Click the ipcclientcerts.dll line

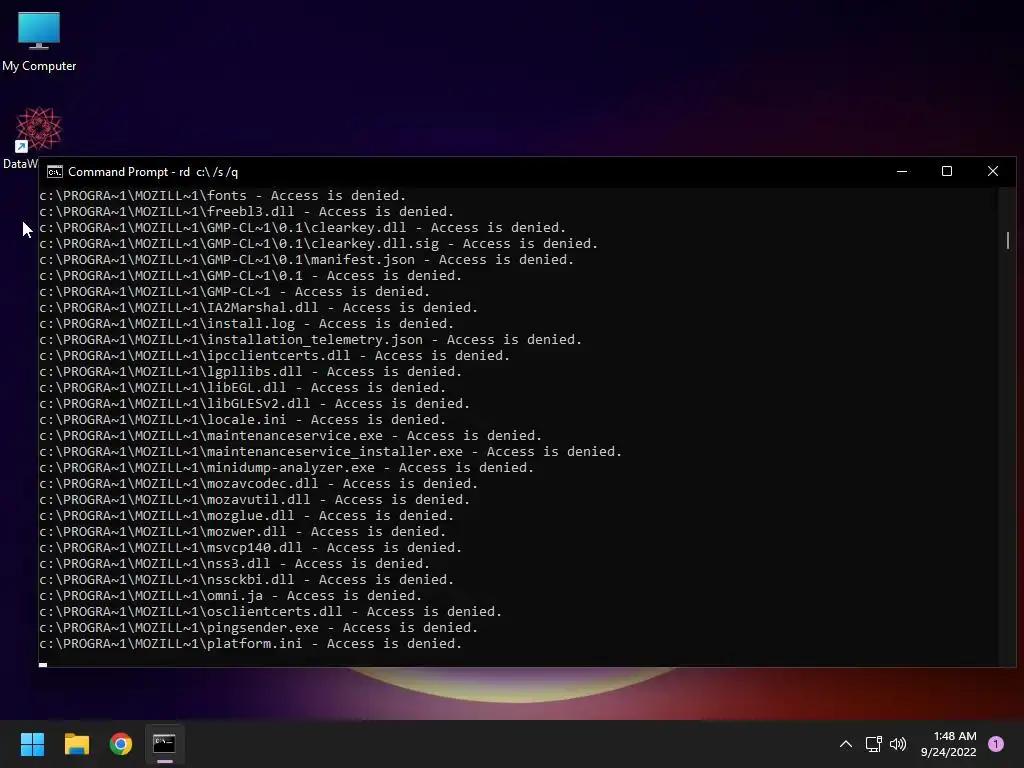coord(274,356)
